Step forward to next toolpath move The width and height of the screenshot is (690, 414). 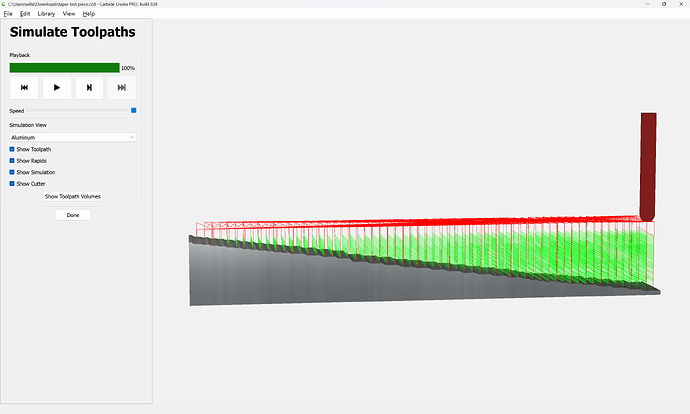[x=89, y=88]
